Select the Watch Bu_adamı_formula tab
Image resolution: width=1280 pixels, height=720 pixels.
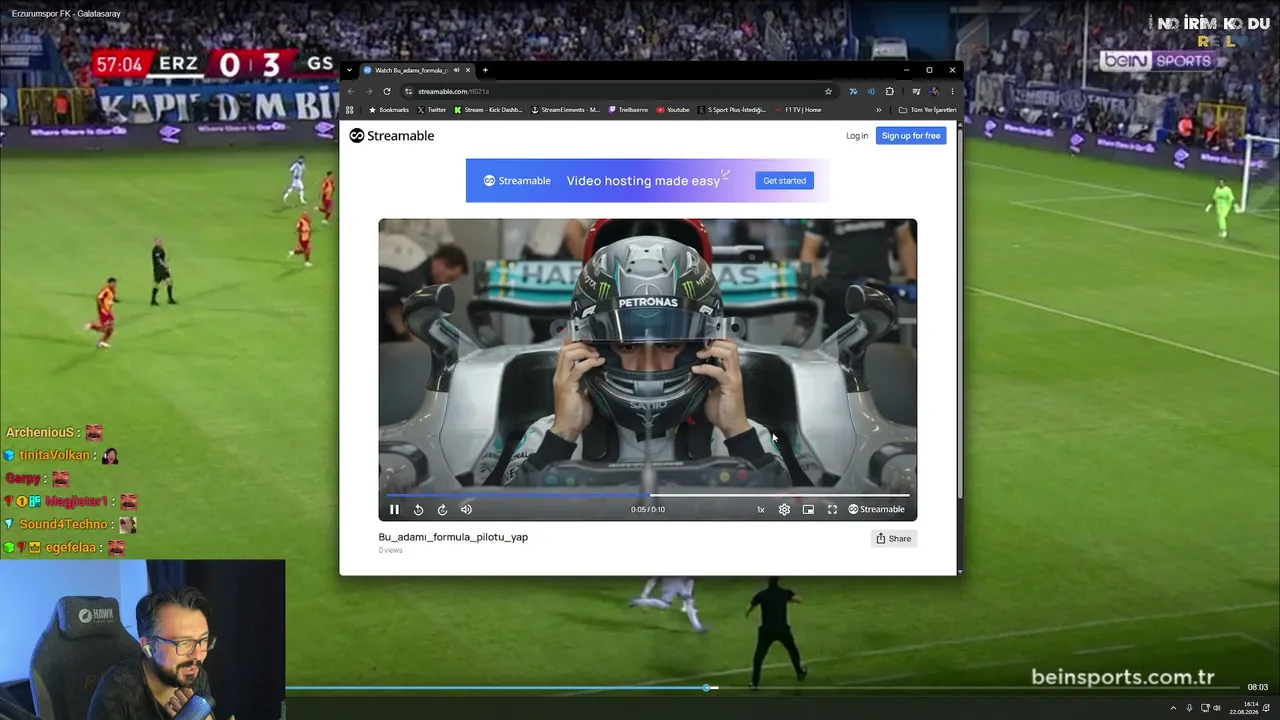pyautogui.click(x=417, y=70)
